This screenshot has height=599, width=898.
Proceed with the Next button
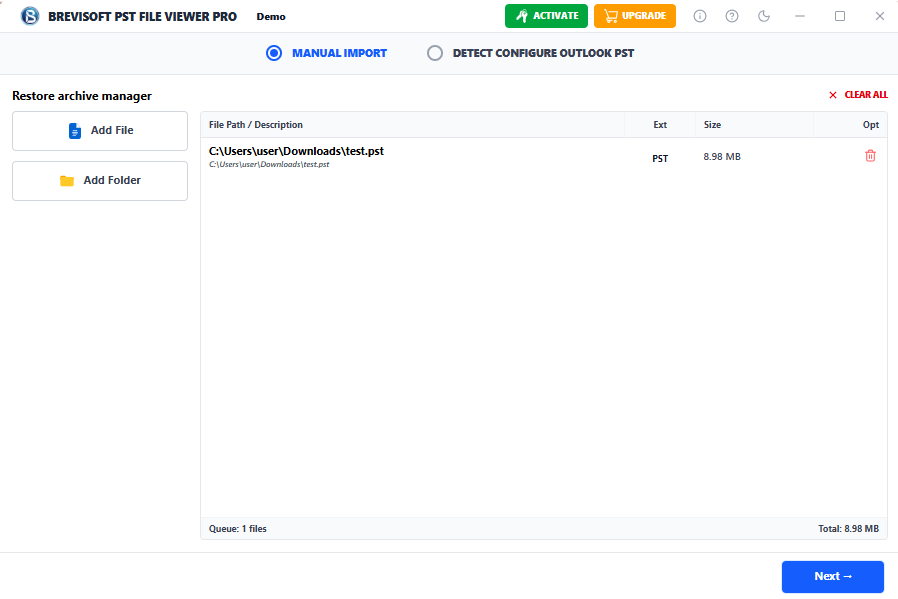833,577
